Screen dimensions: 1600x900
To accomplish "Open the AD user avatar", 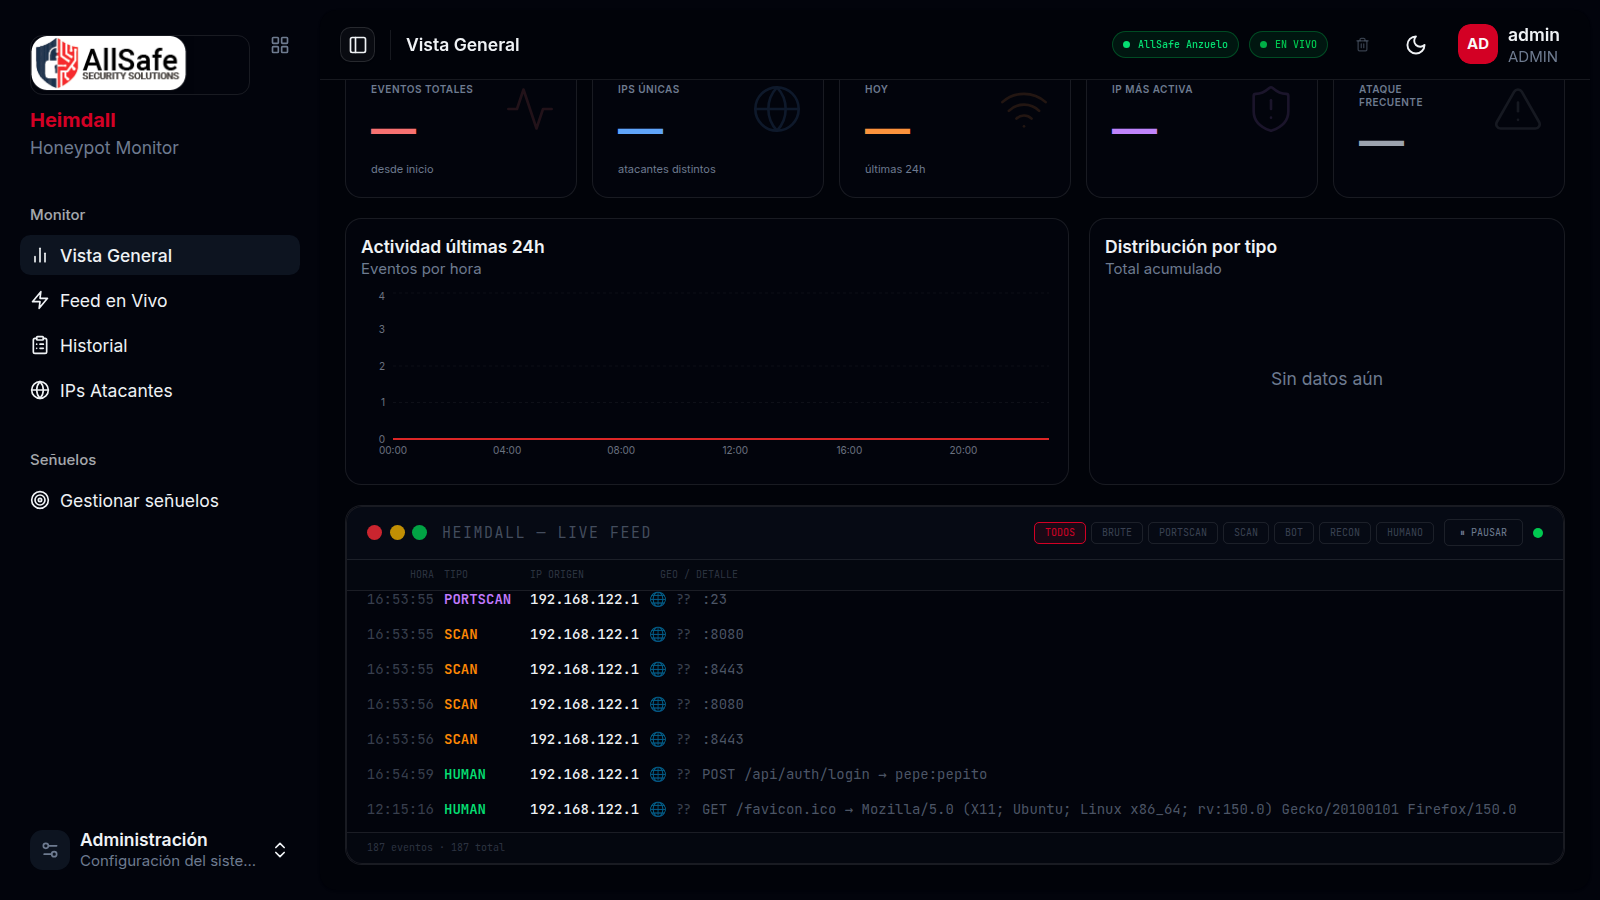I will tap(1478, 44).
